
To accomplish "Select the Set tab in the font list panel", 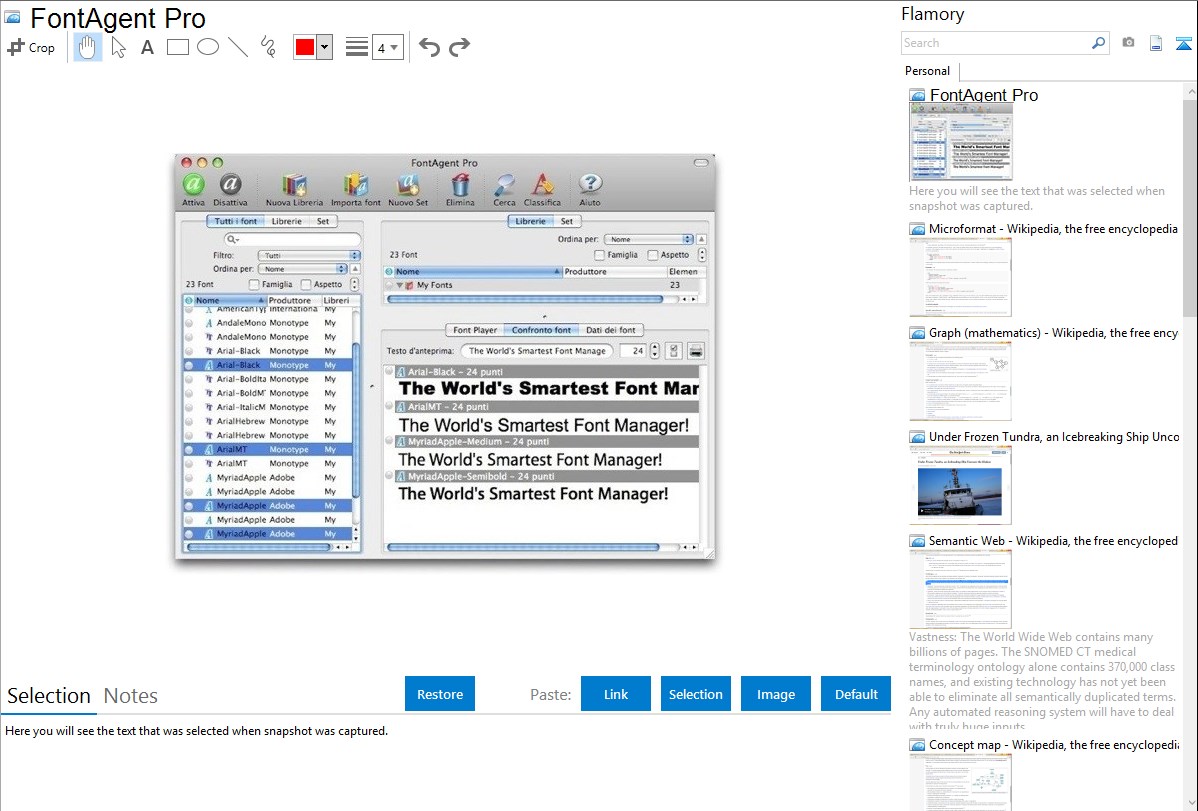I will tap(323, 221).
